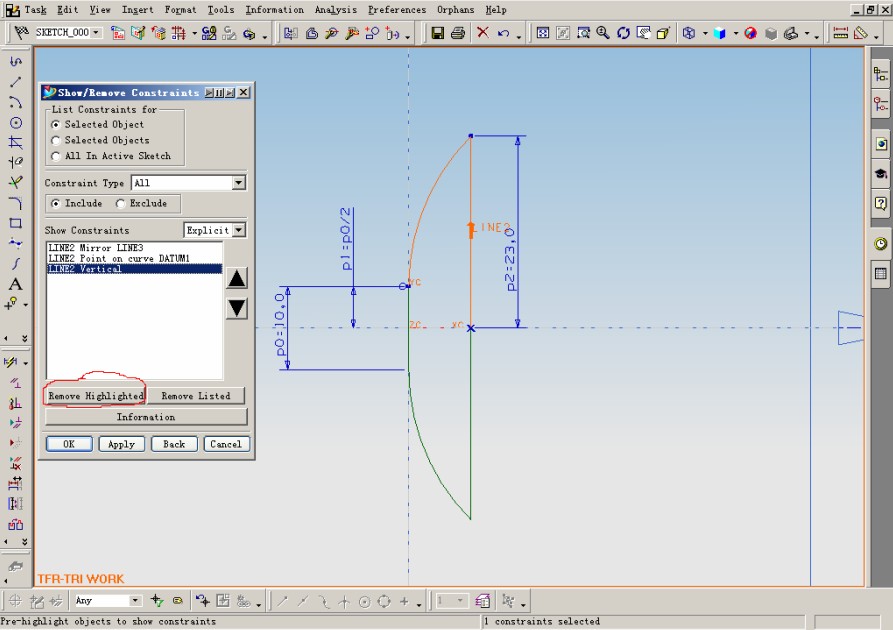
Task: Click the red X Delete icon
Action: tap(483, 33)
